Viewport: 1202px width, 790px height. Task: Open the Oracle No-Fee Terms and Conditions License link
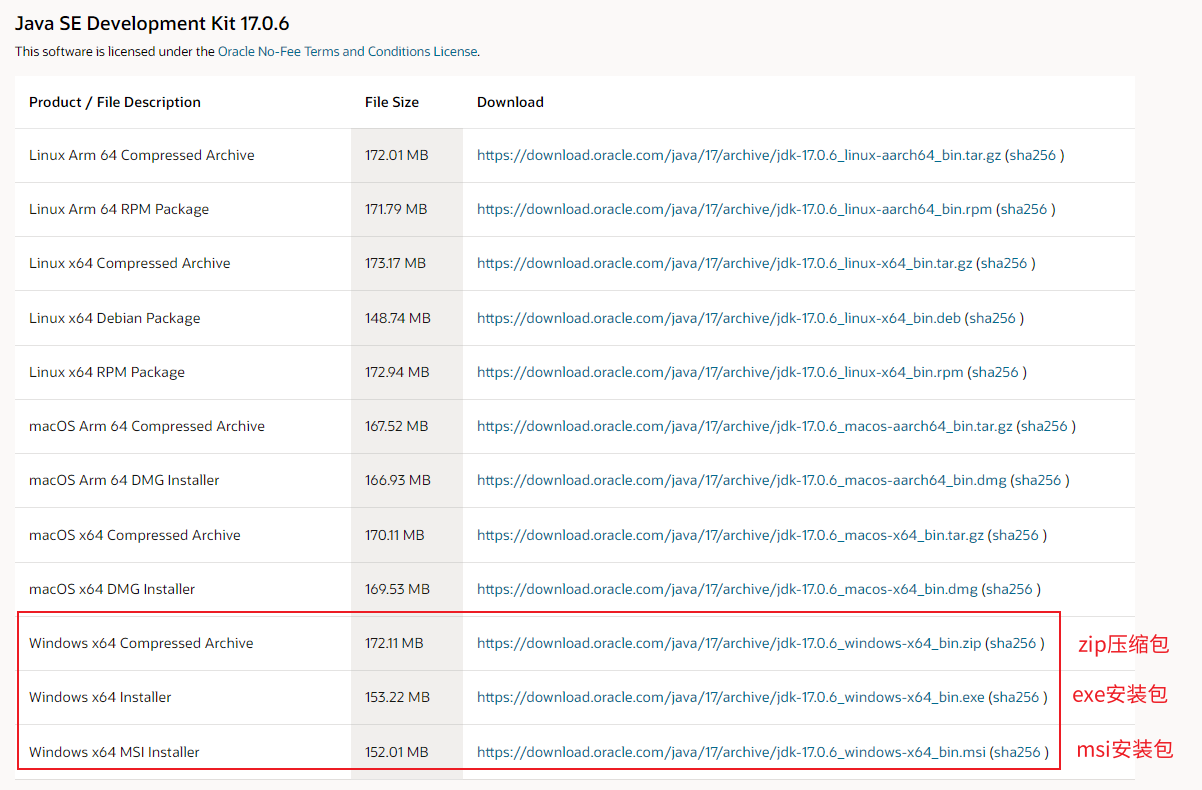[x=347, y=51]
